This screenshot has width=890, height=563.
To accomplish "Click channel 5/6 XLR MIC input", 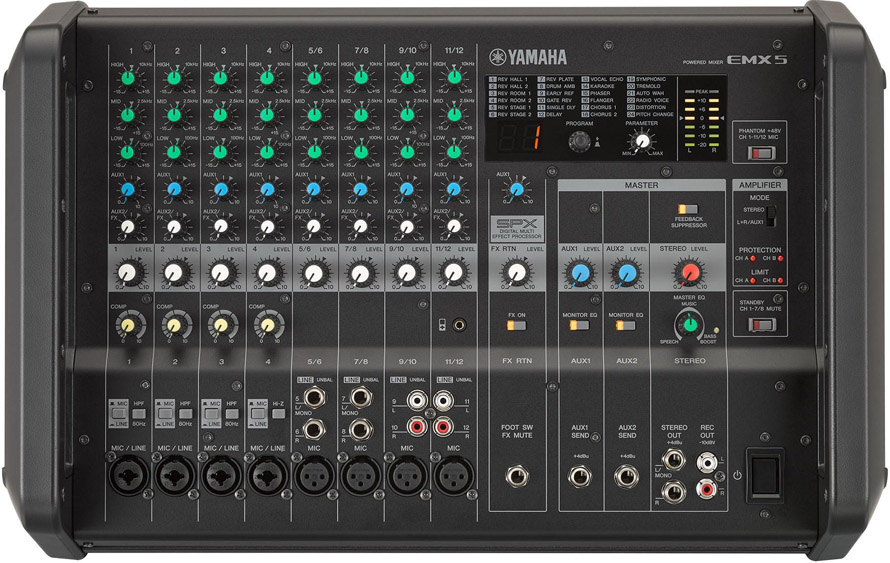I will 314,475.
